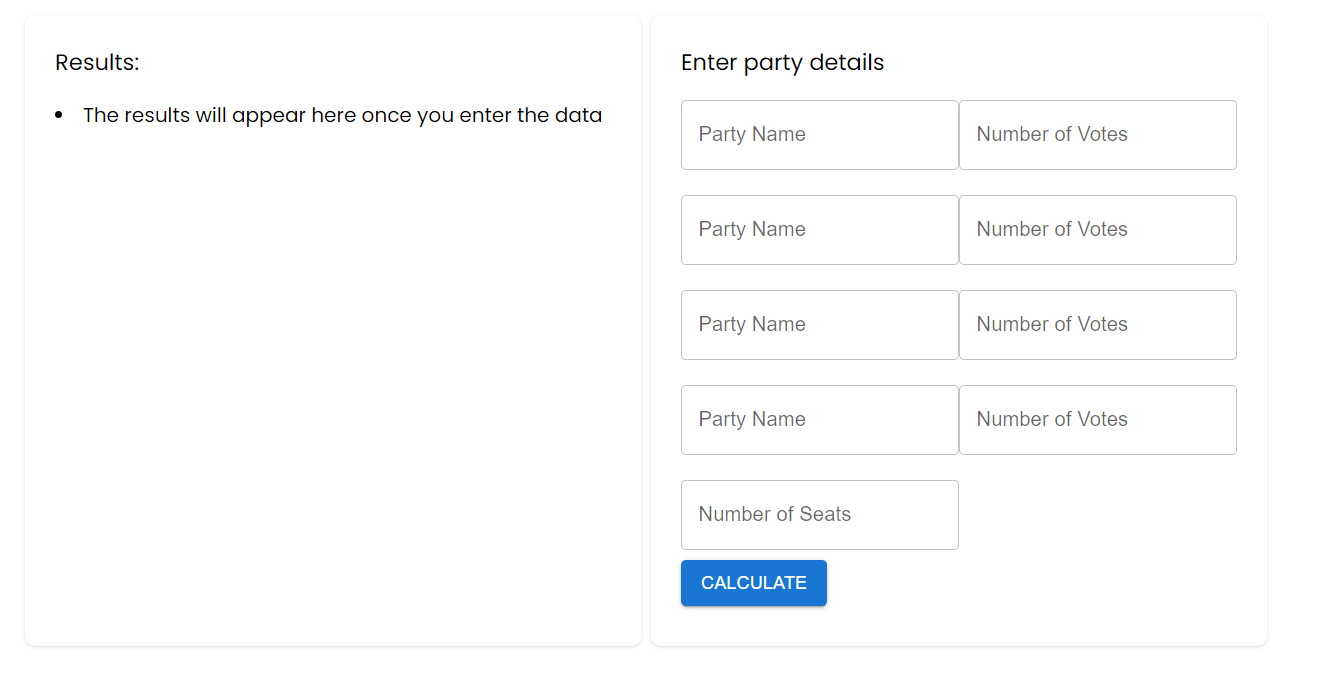Screen dimensions: 1318x682
Task: Focus the fourth Number of Votes input
Action: click(1097, 420)
